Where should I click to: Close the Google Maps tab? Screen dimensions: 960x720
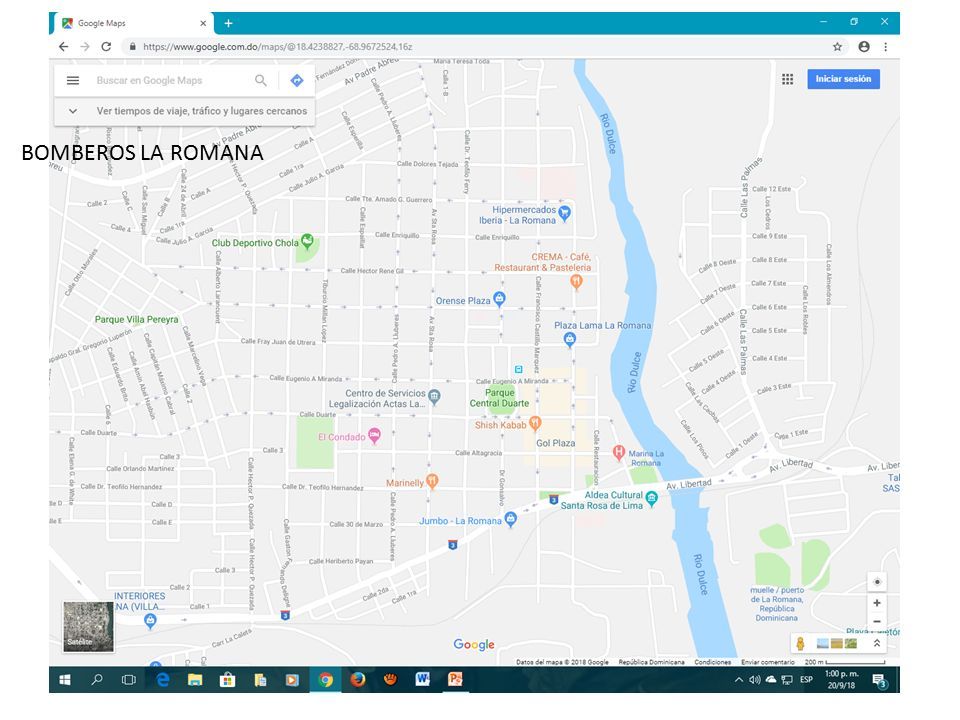pos(203,23)
